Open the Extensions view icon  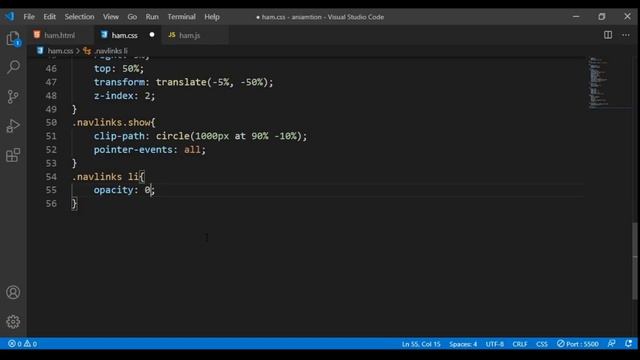click(13, 155)
